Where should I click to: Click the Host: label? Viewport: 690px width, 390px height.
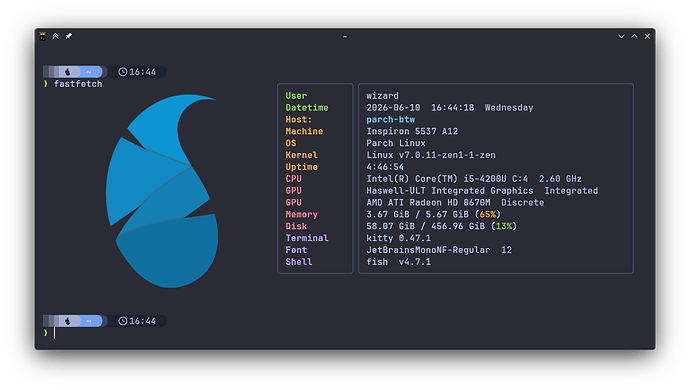[298, 120]
